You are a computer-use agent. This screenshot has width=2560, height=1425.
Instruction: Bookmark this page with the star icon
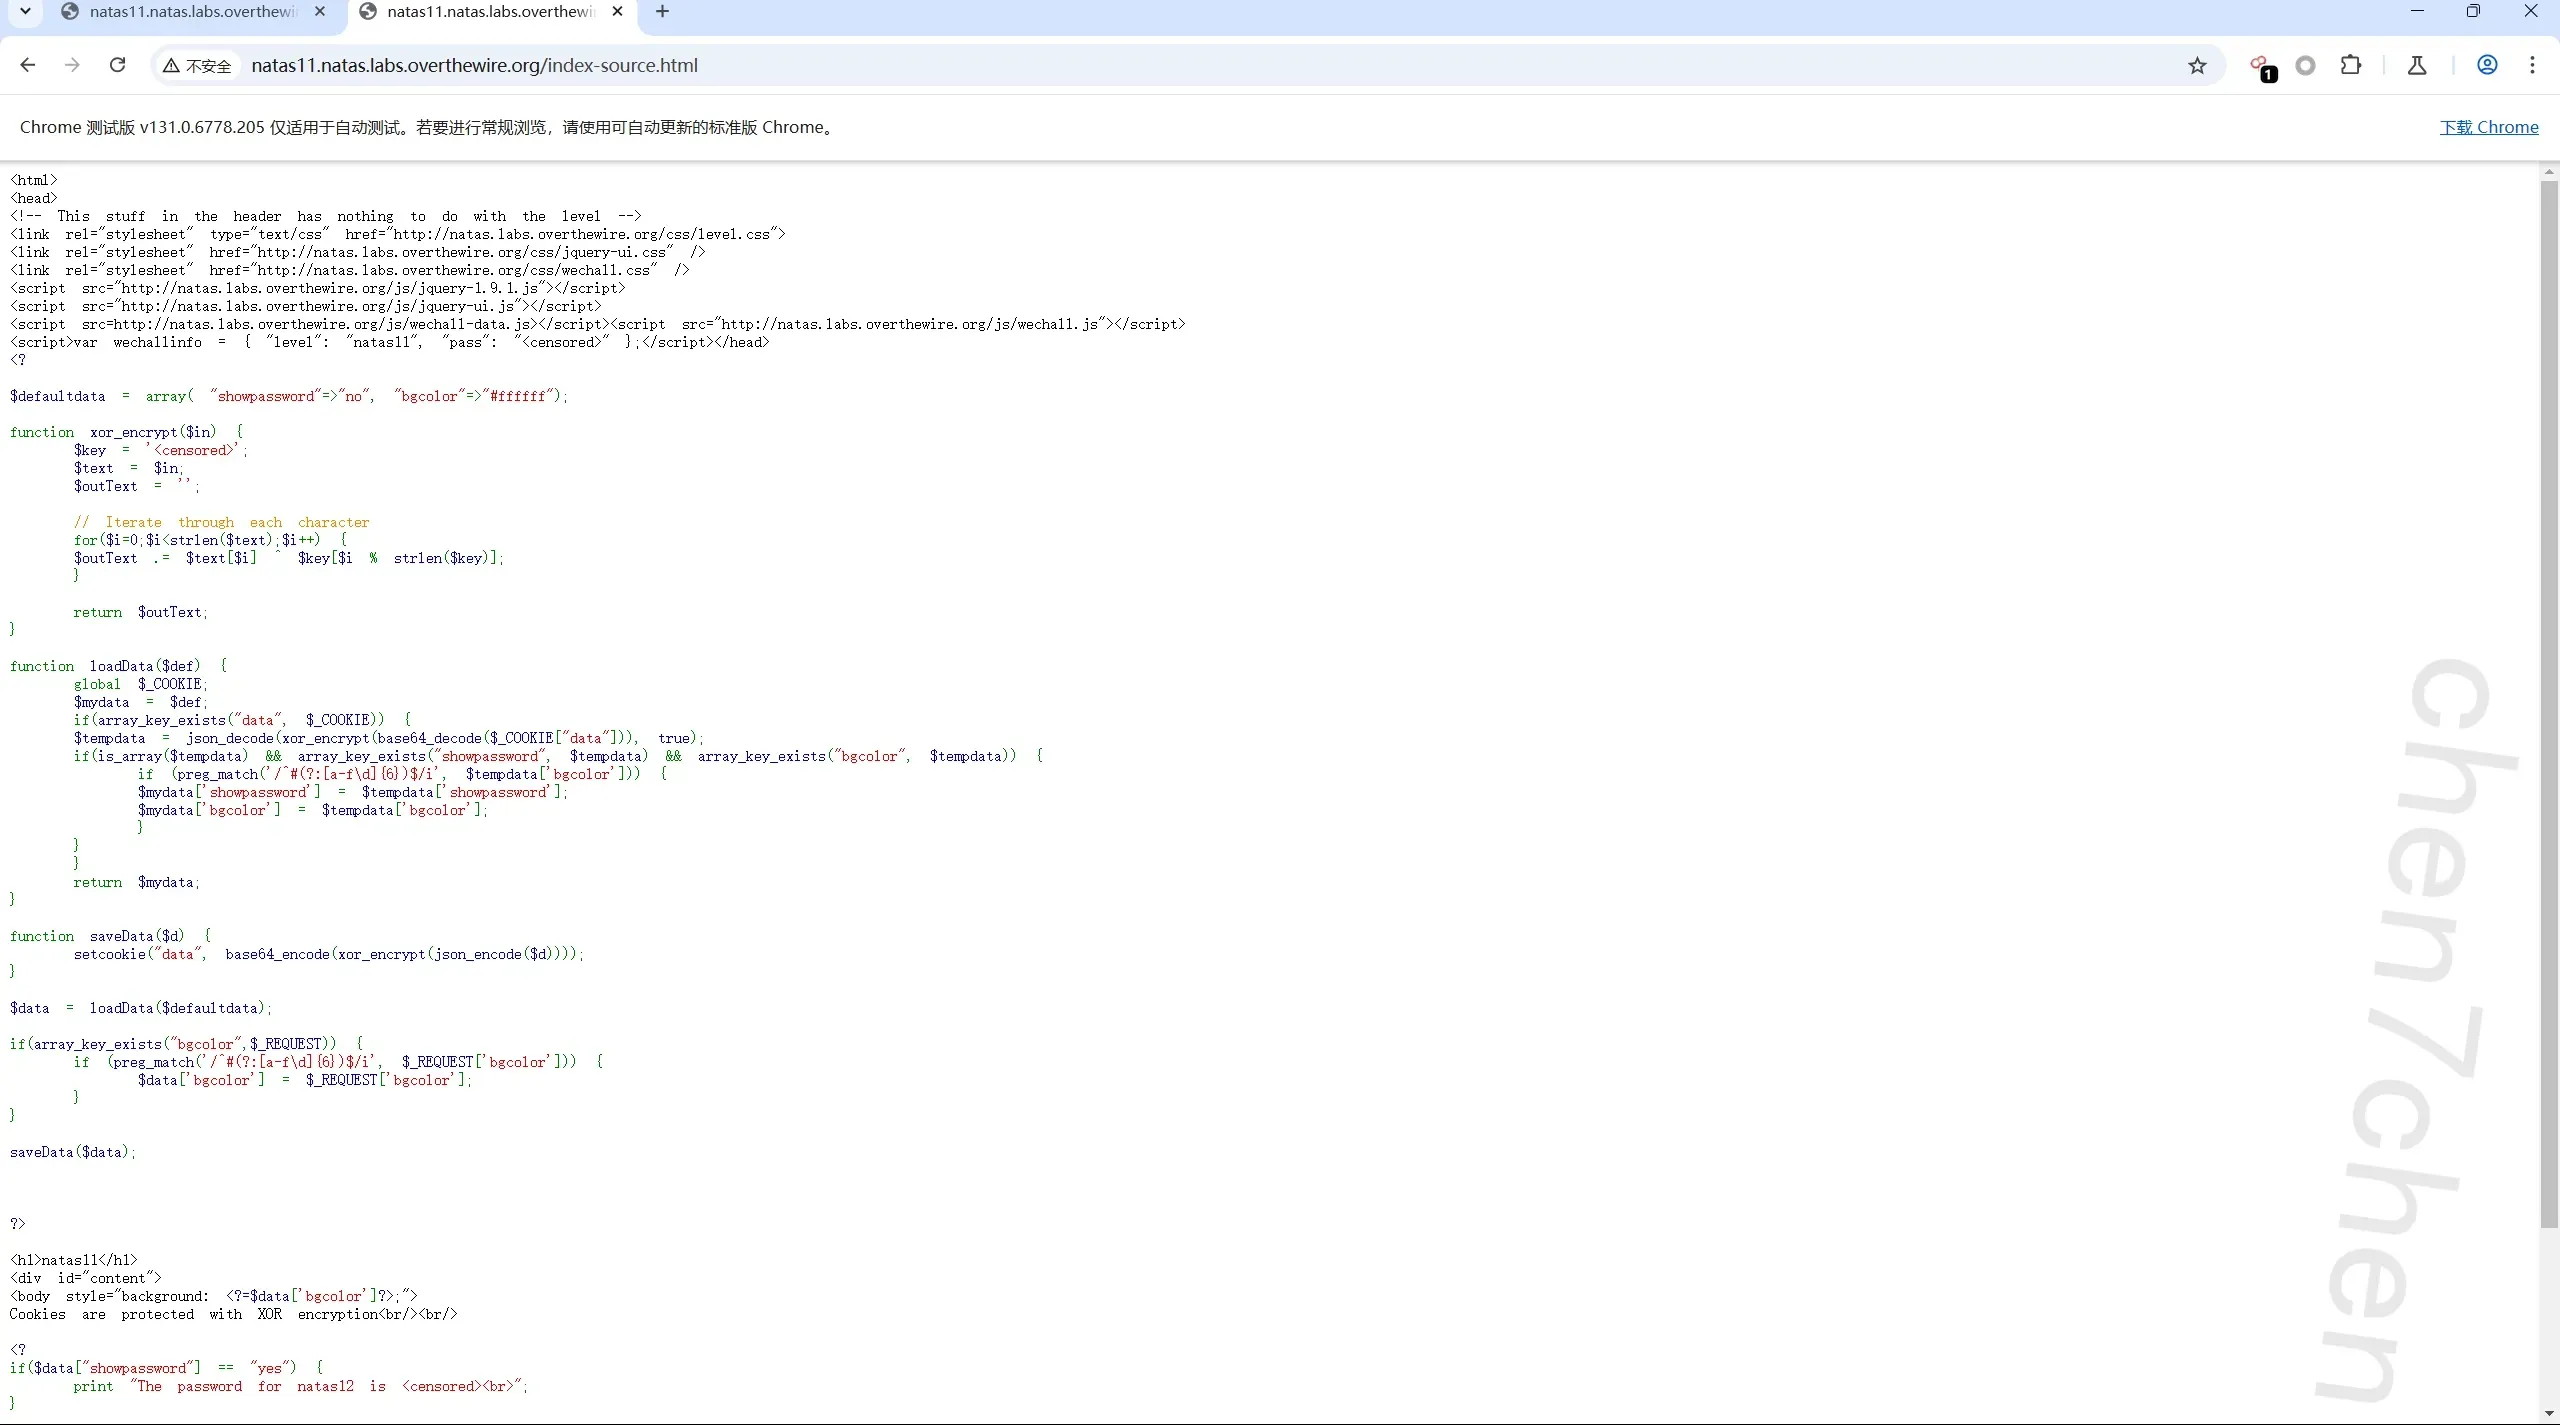[x=2197, y=66]
